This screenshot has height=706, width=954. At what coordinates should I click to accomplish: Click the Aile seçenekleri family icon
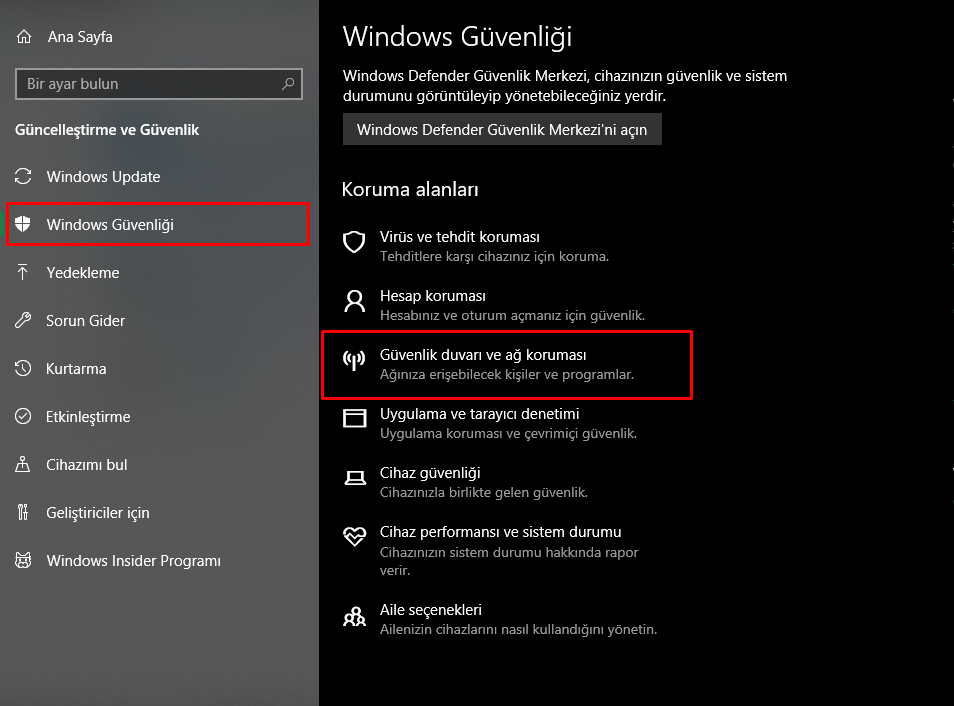pos(354,615)
